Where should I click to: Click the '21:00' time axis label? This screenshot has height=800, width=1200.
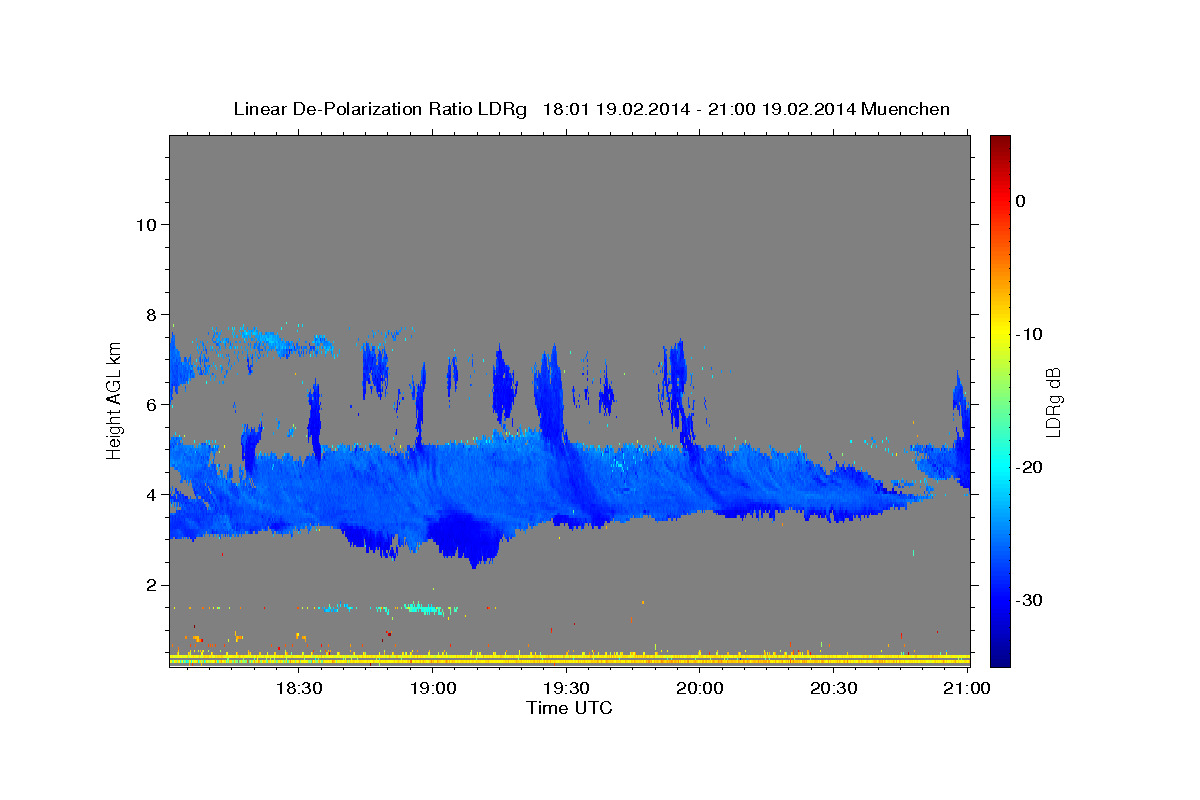[x=967, y=688]
